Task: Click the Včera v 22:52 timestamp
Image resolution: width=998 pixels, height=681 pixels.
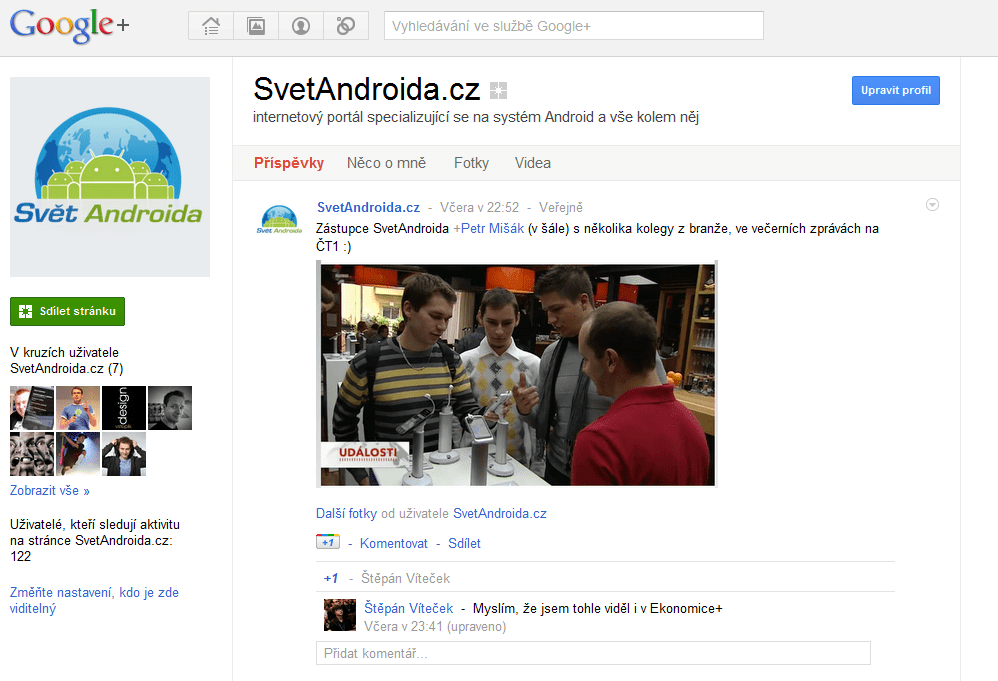Action: (479, 207)
